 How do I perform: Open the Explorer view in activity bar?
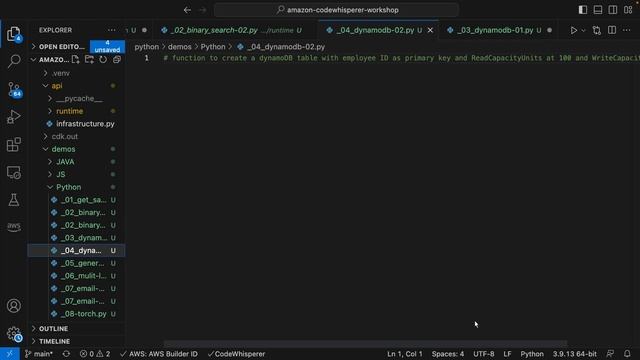[x=13, y=34]
